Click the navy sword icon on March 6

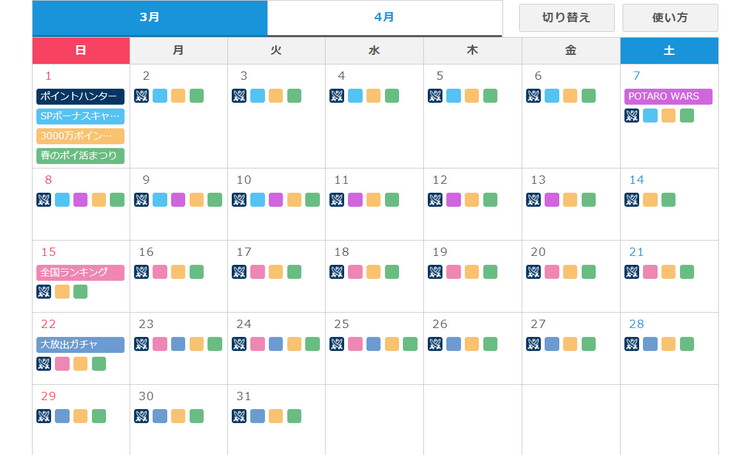[x=533, y=96]
